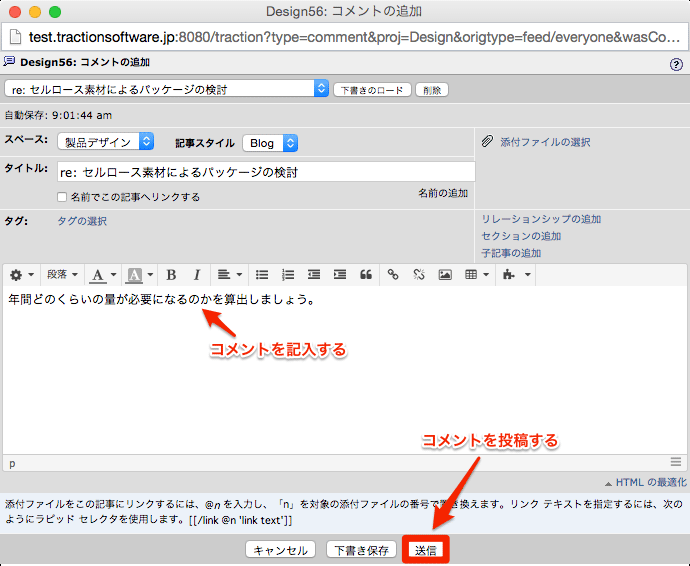
Task: Click the 自動保存 9:01:44 am status text
Action: coord(58,115)
